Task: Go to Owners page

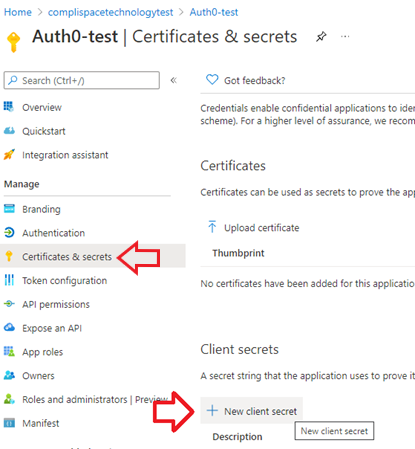Action: click(38, 376)
